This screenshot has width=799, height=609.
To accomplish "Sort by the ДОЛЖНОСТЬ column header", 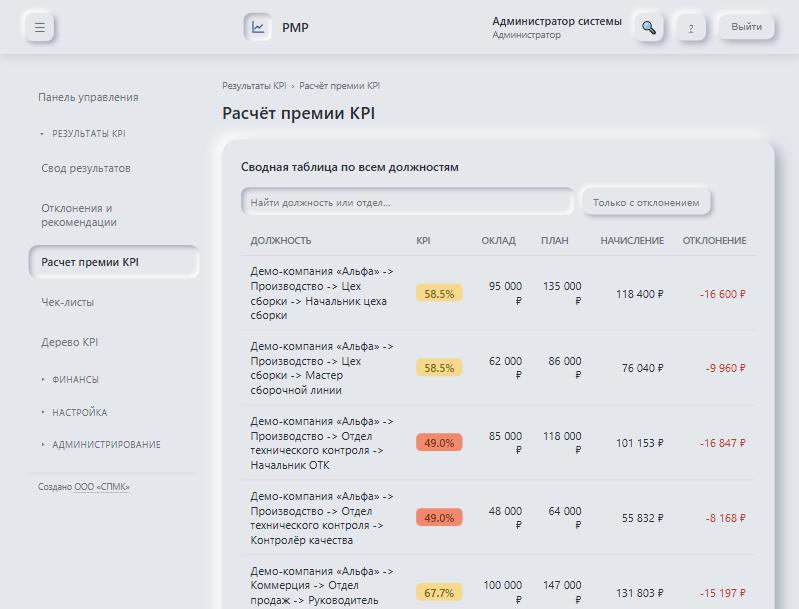I will tap(280, 241).
